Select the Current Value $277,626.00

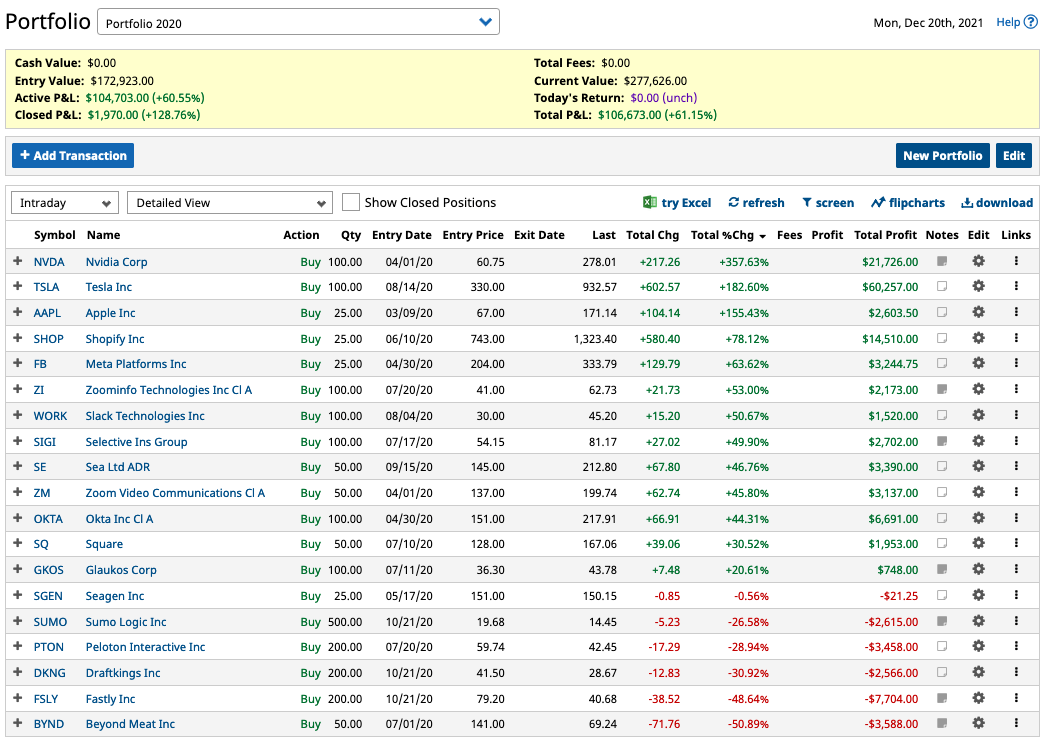click(x=655, y=80)
